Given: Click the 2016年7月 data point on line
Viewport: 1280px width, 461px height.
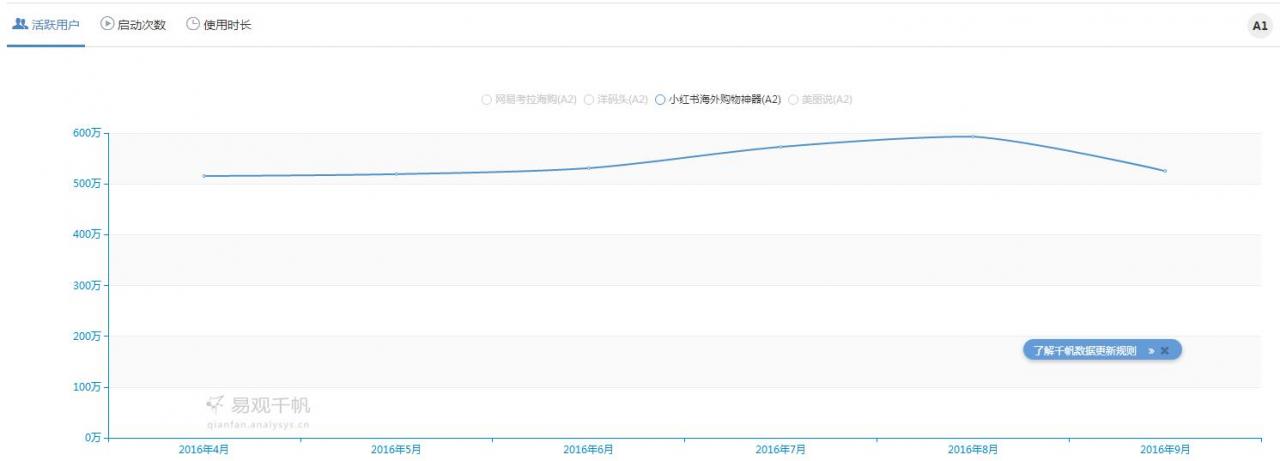Looking at the screenshot, I should click(x=781, y=147).
